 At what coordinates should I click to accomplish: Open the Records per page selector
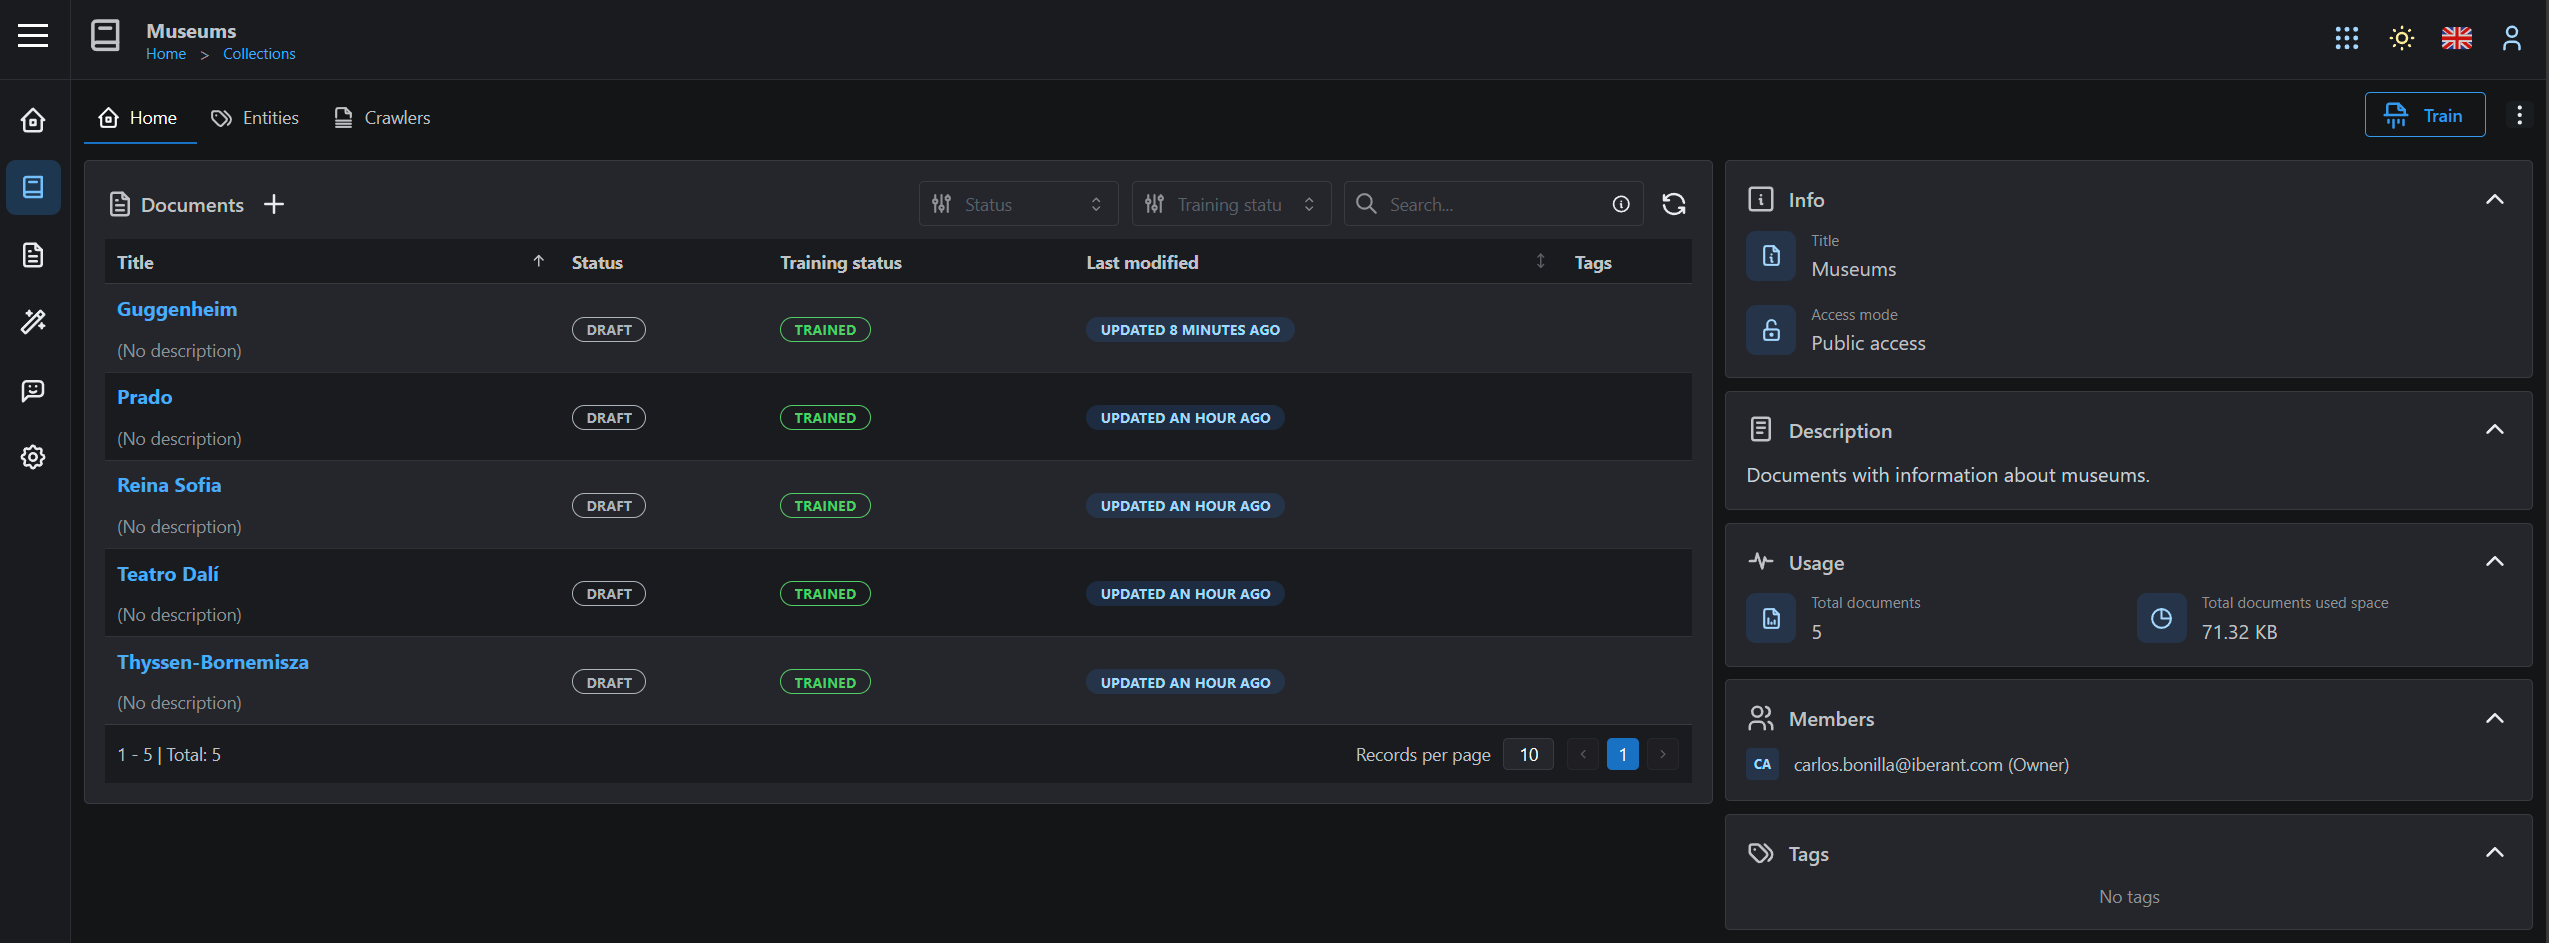tap(1528, 754)
